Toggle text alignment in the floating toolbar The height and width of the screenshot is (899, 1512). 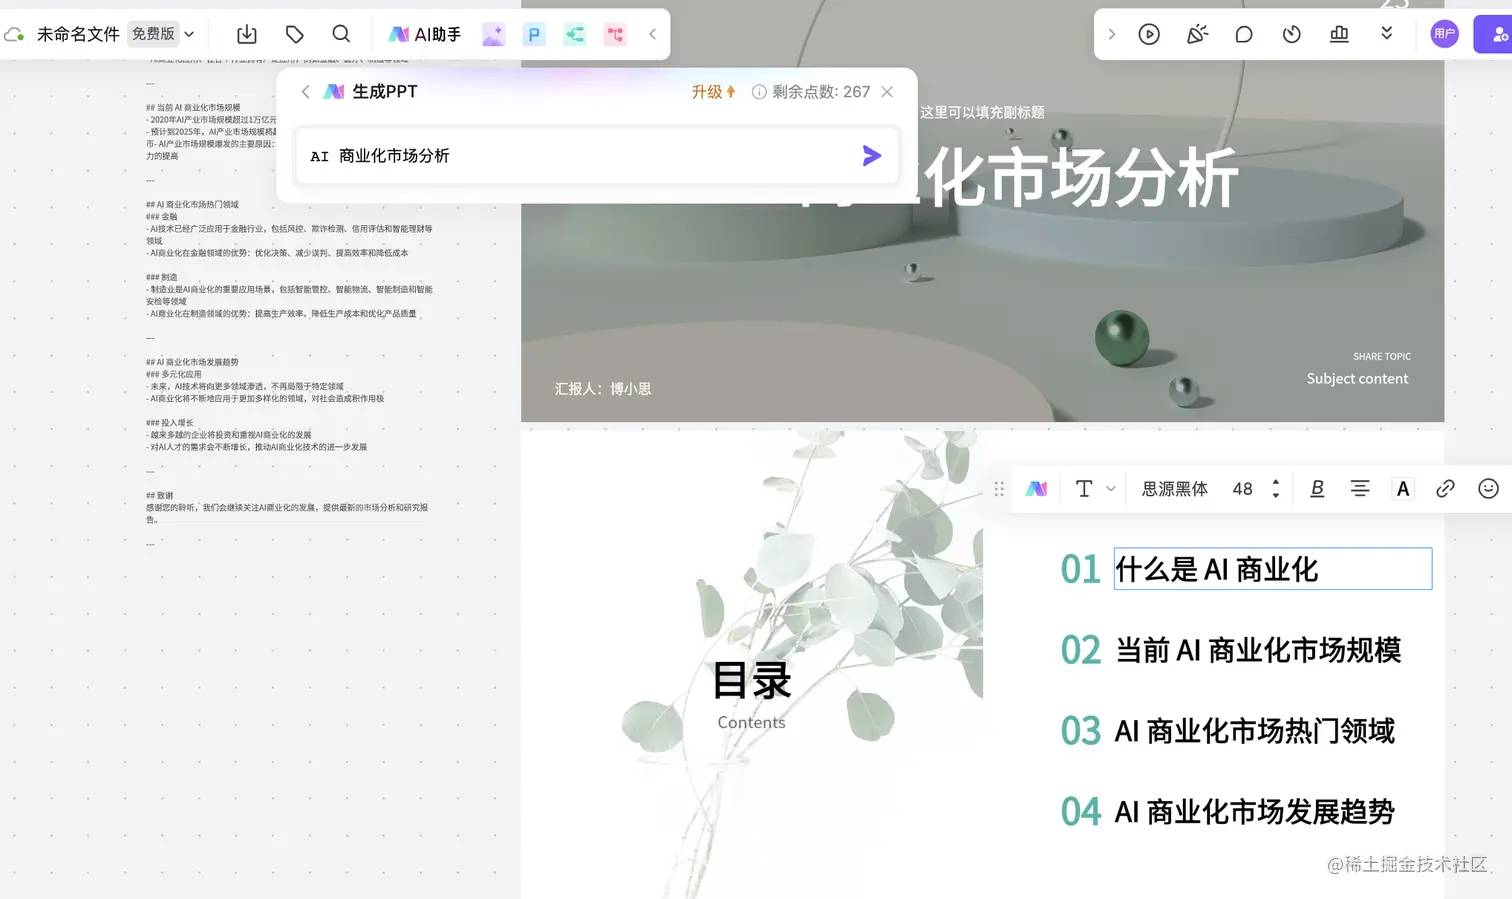pos(1360,488)
